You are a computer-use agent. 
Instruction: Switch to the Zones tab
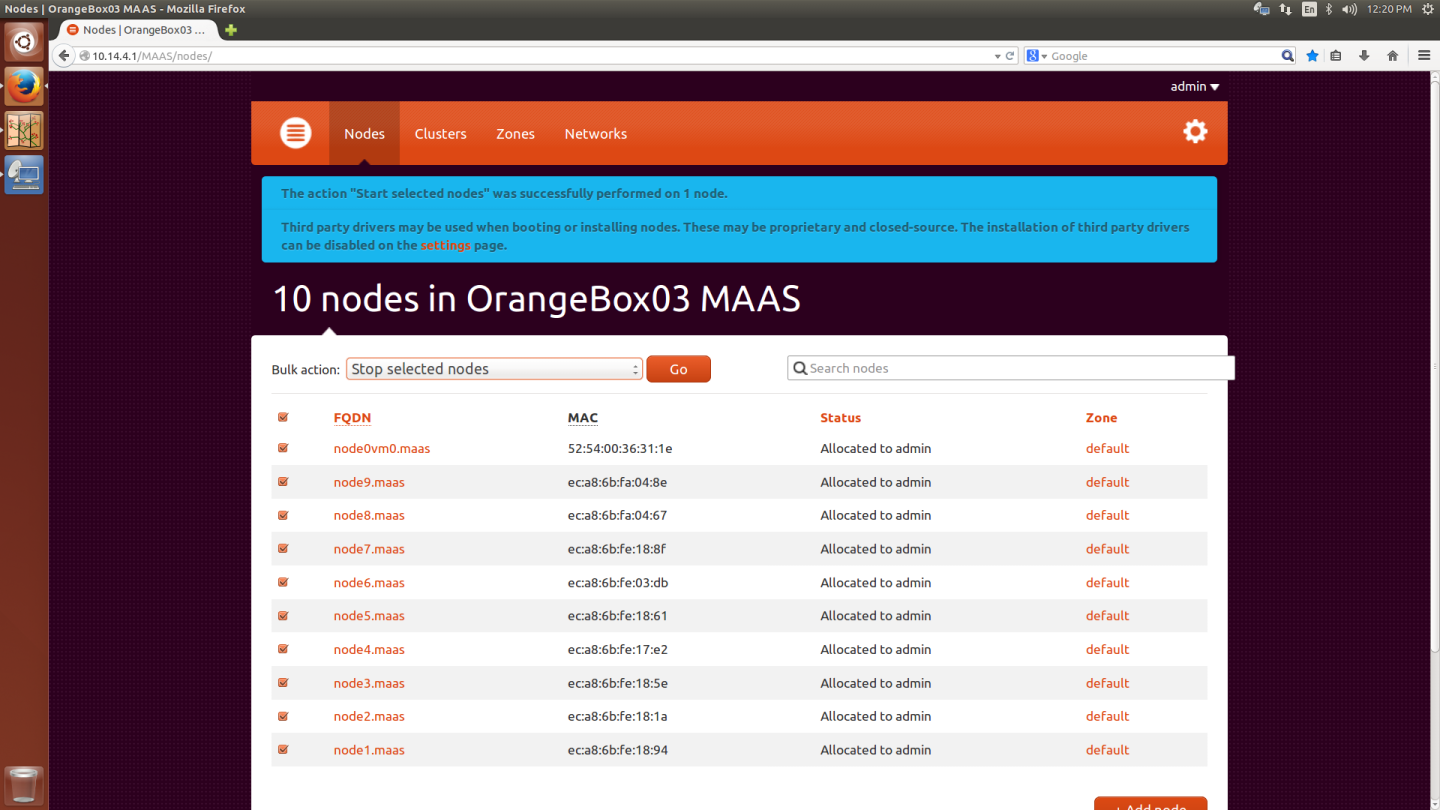pyautogui.click(x=515, y=133)
